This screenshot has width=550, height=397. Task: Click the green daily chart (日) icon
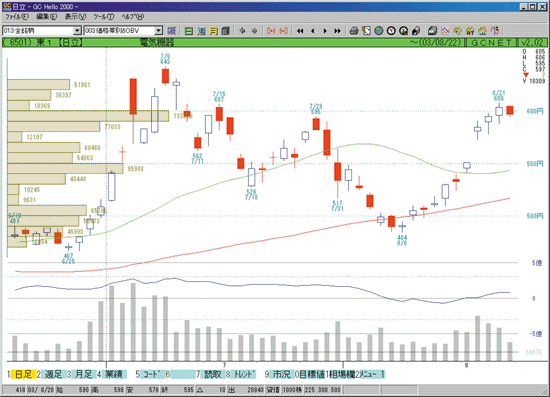click(x=189, y=31)
